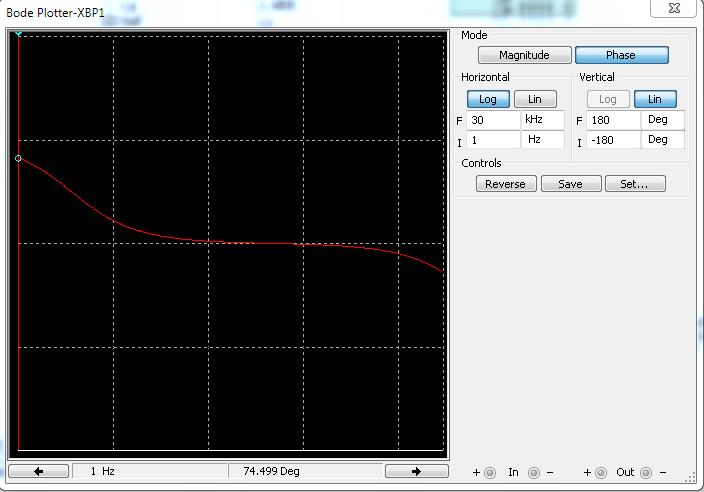Click the left arrow cursor button
This screenshot has width=704, height=492.
pos(38,471)
